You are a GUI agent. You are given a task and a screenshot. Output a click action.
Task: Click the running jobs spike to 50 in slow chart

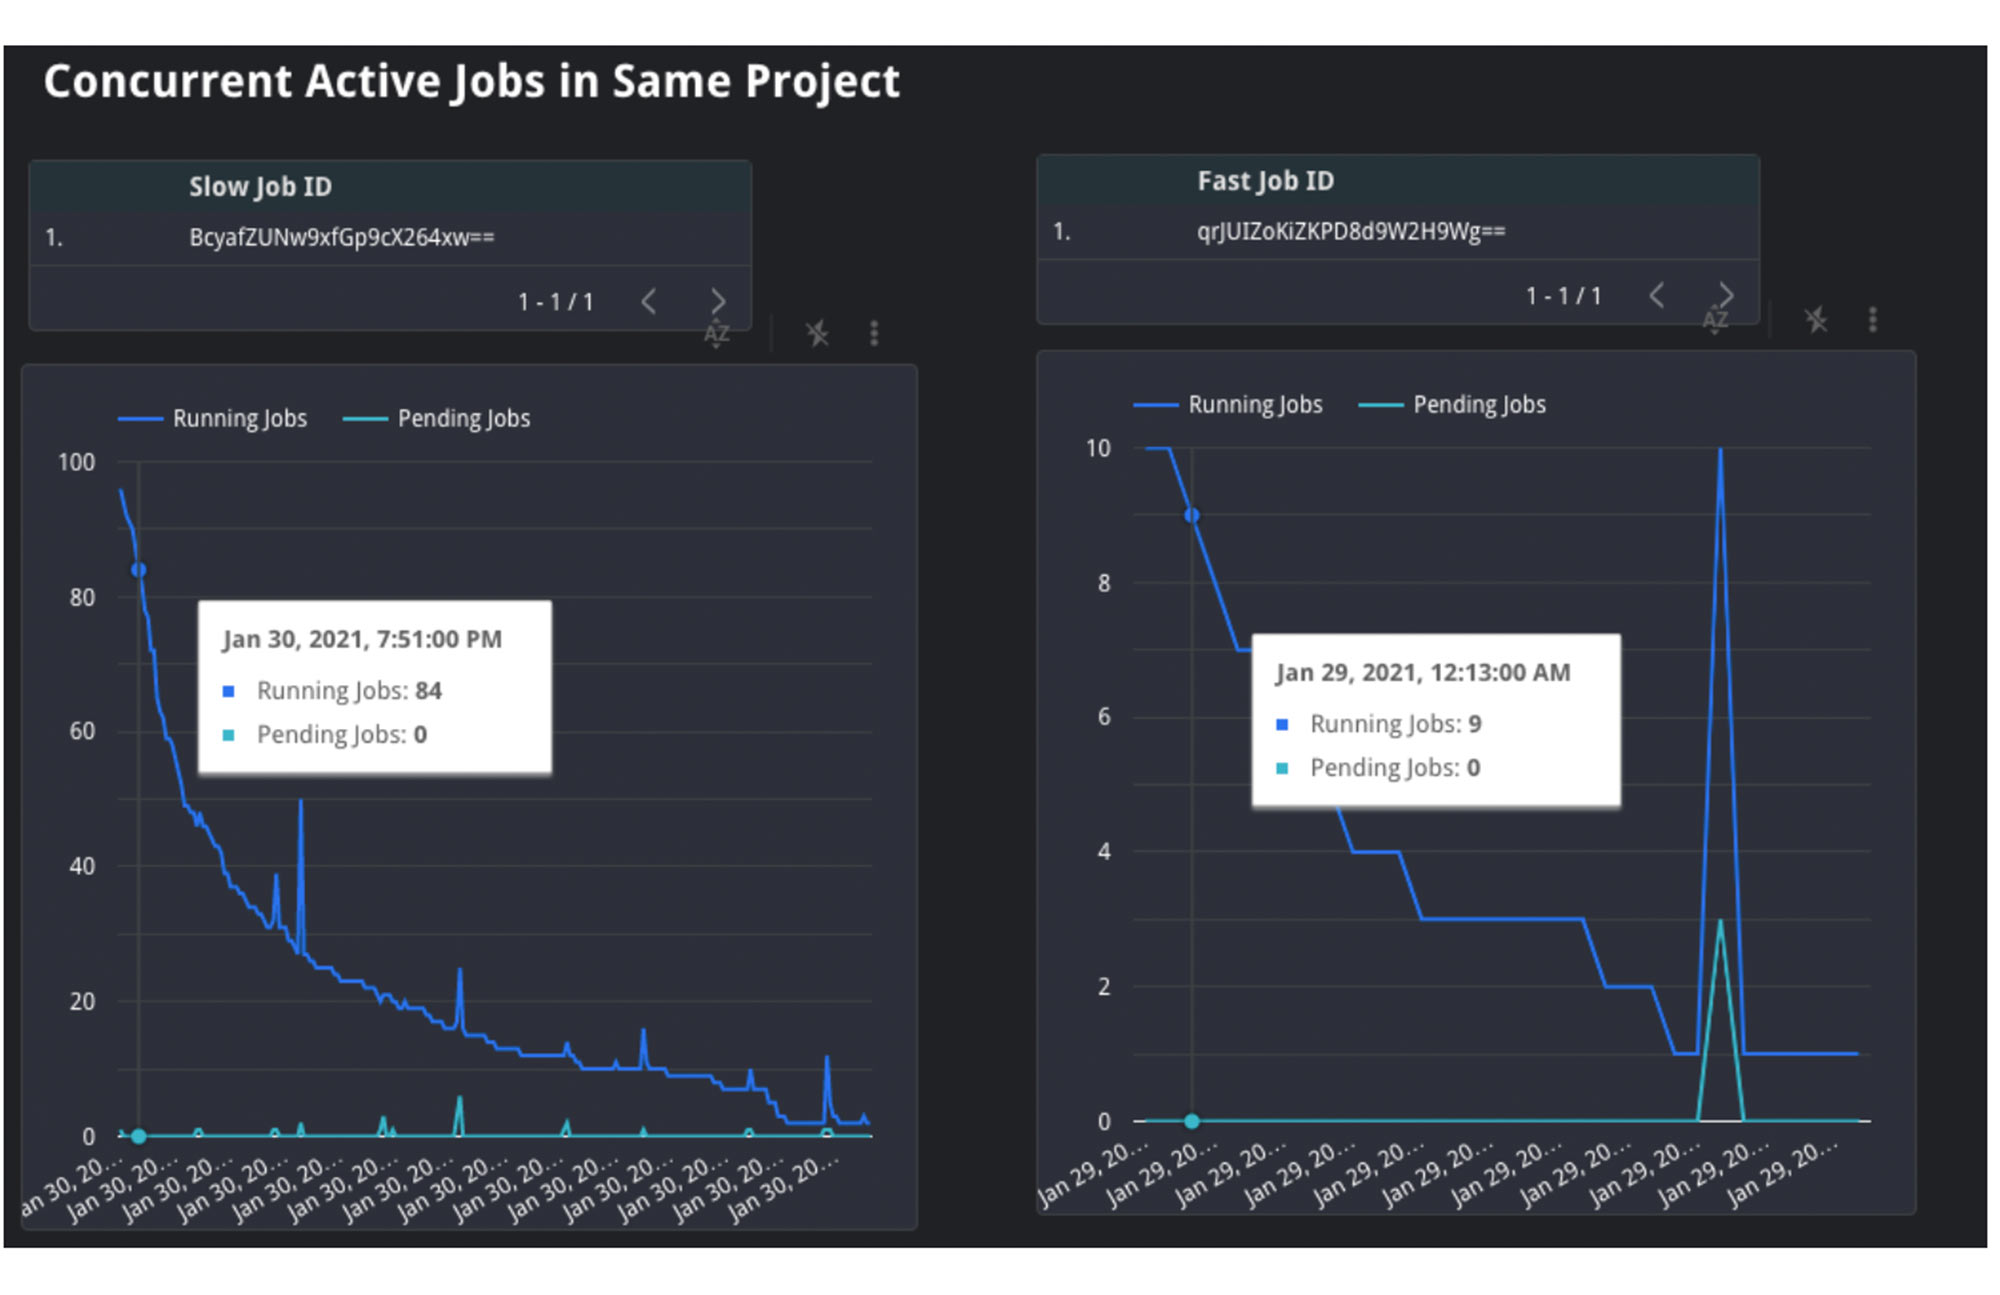301,800
